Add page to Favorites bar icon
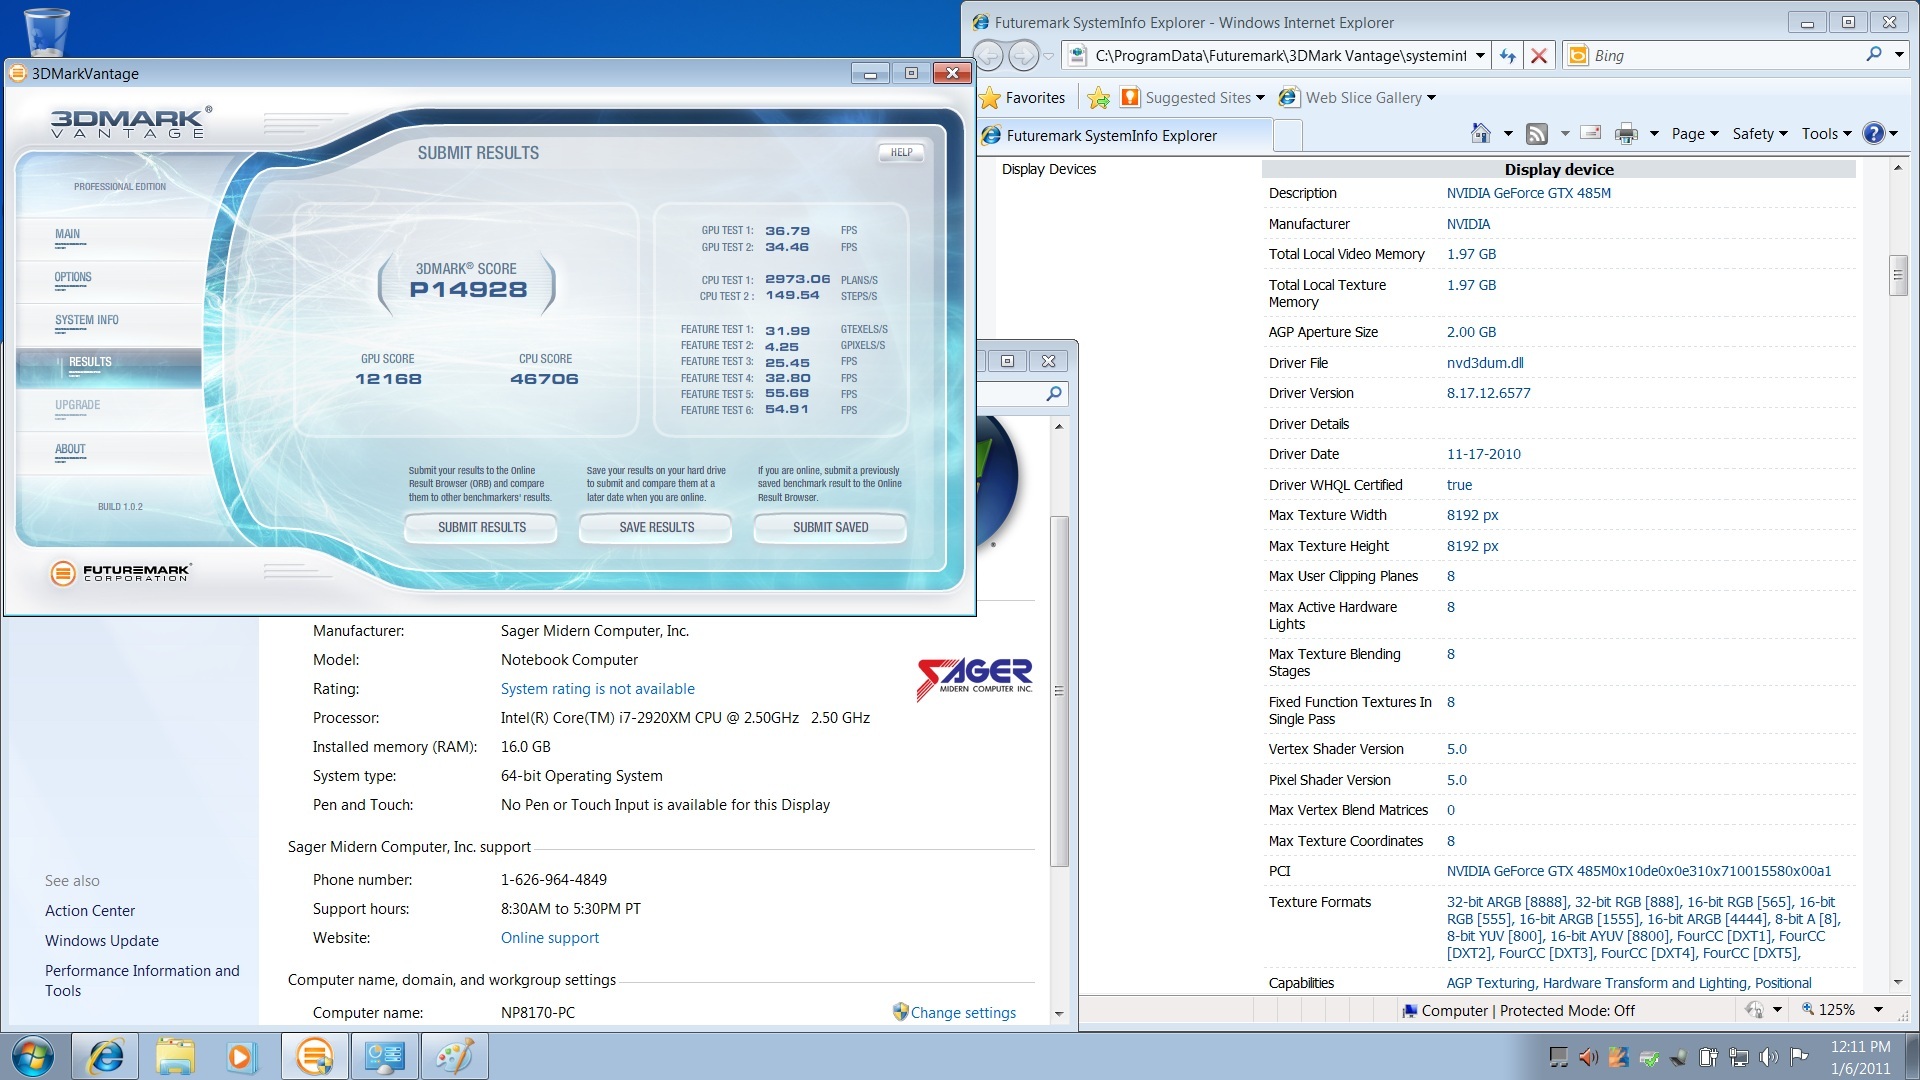The image size is (1920, 1080). click(x=1098, y=98)
